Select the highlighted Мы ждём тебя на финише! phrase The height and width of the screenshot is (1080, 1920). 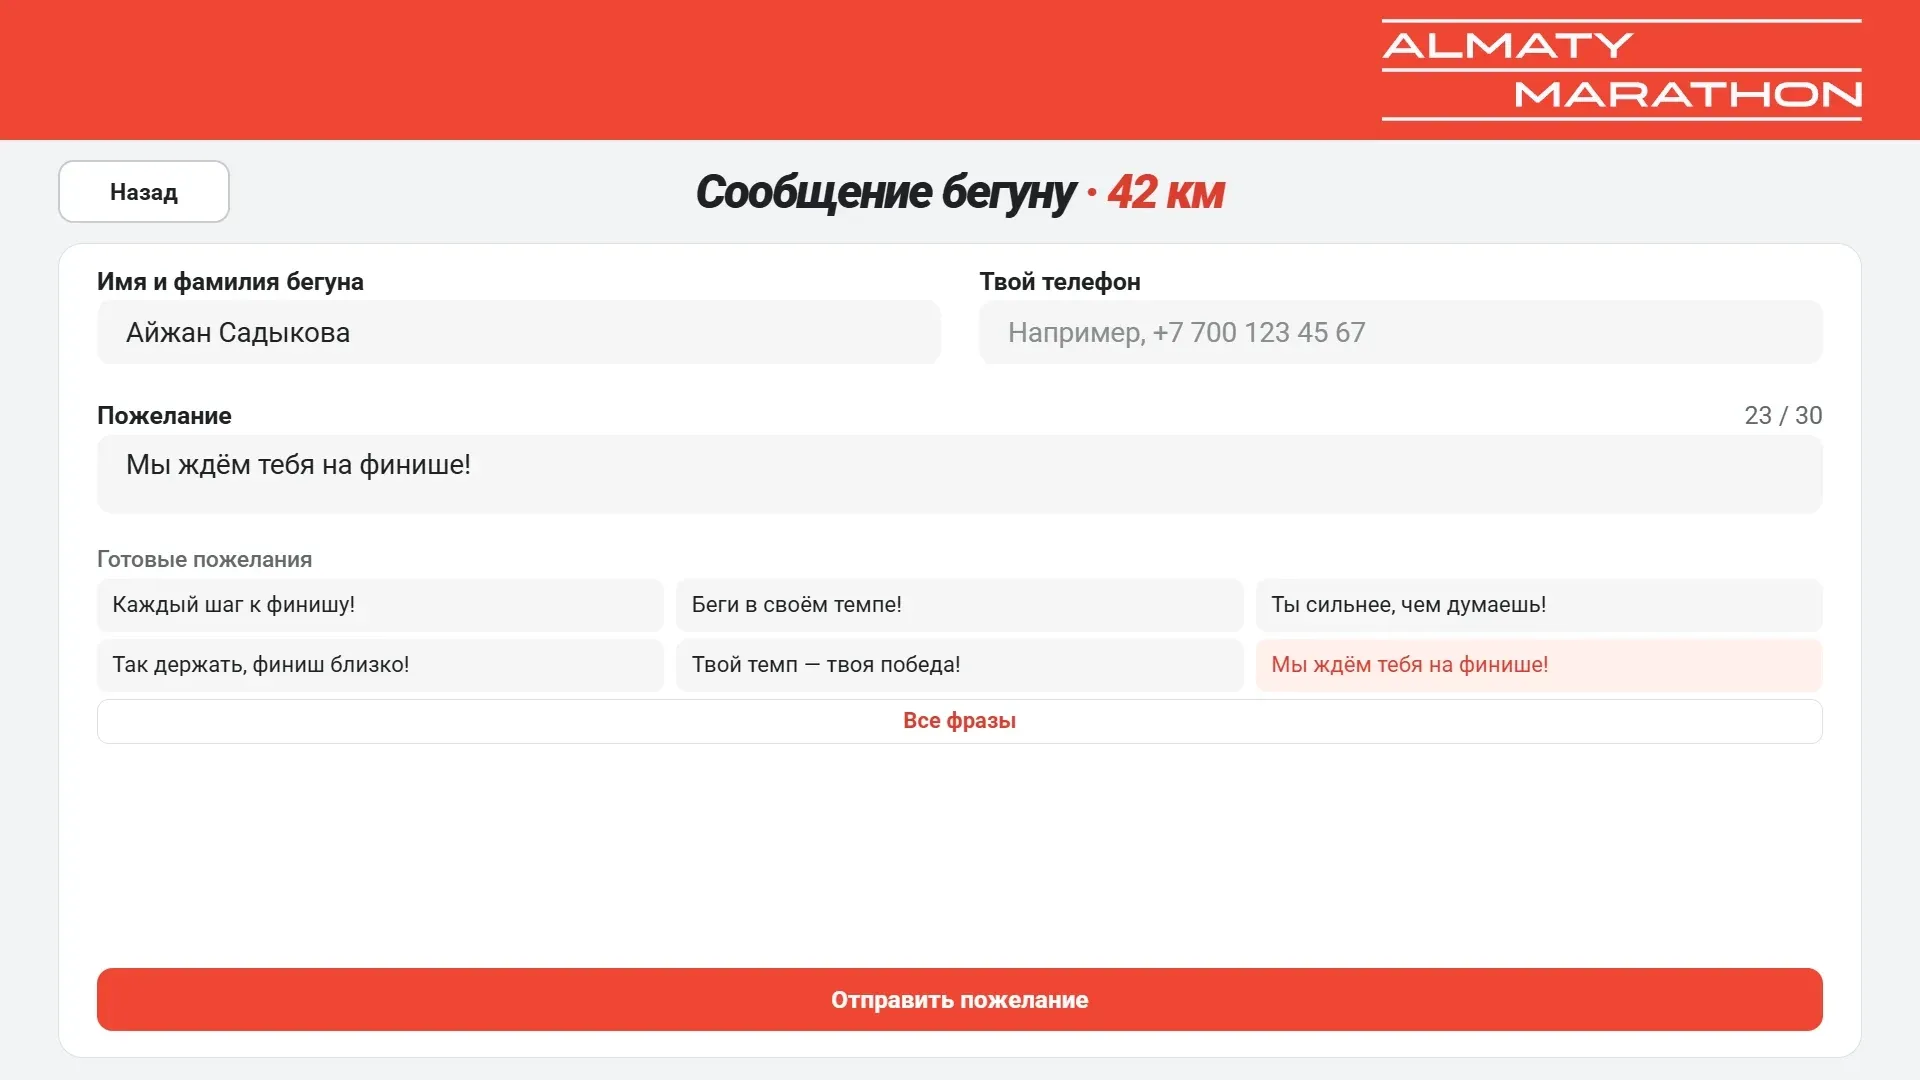pos(1539,665)
